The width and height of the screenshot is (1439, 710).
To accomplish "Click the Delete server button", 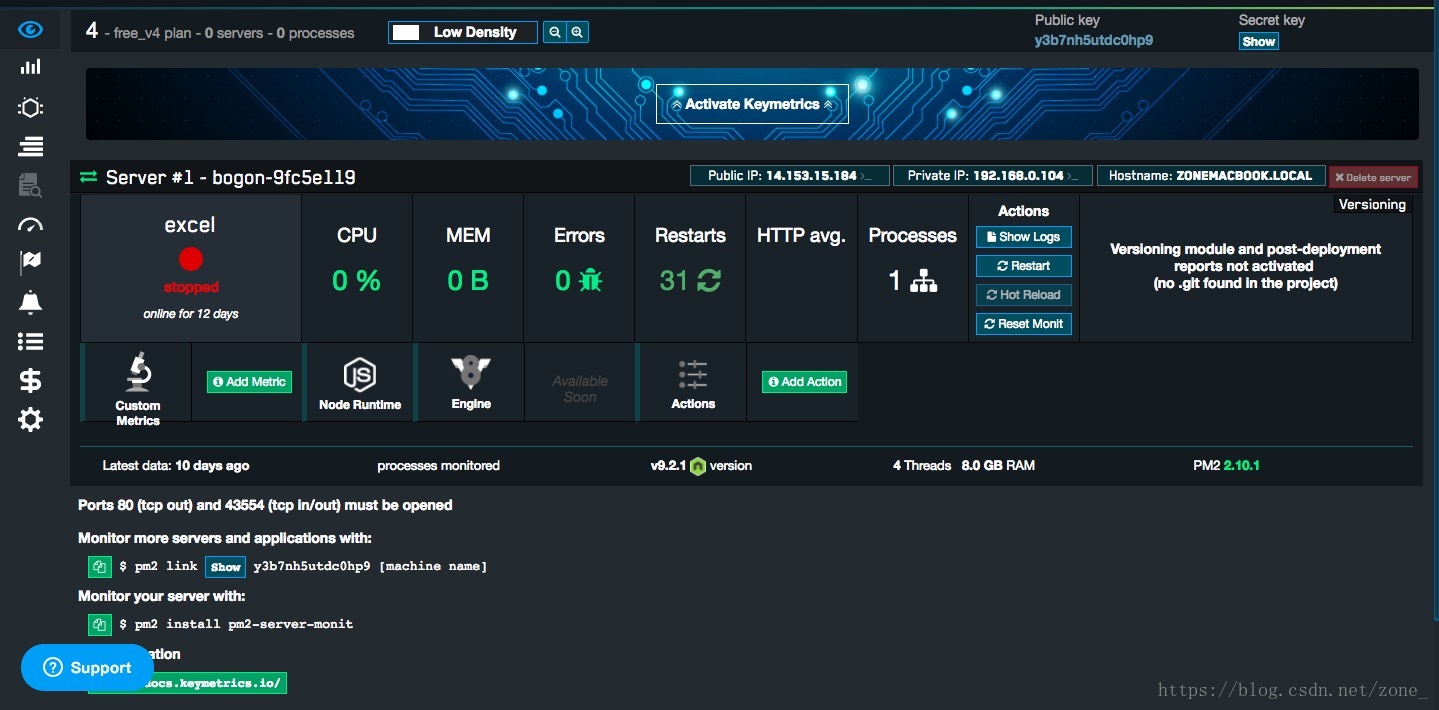I will click(x=1373, y=177).
